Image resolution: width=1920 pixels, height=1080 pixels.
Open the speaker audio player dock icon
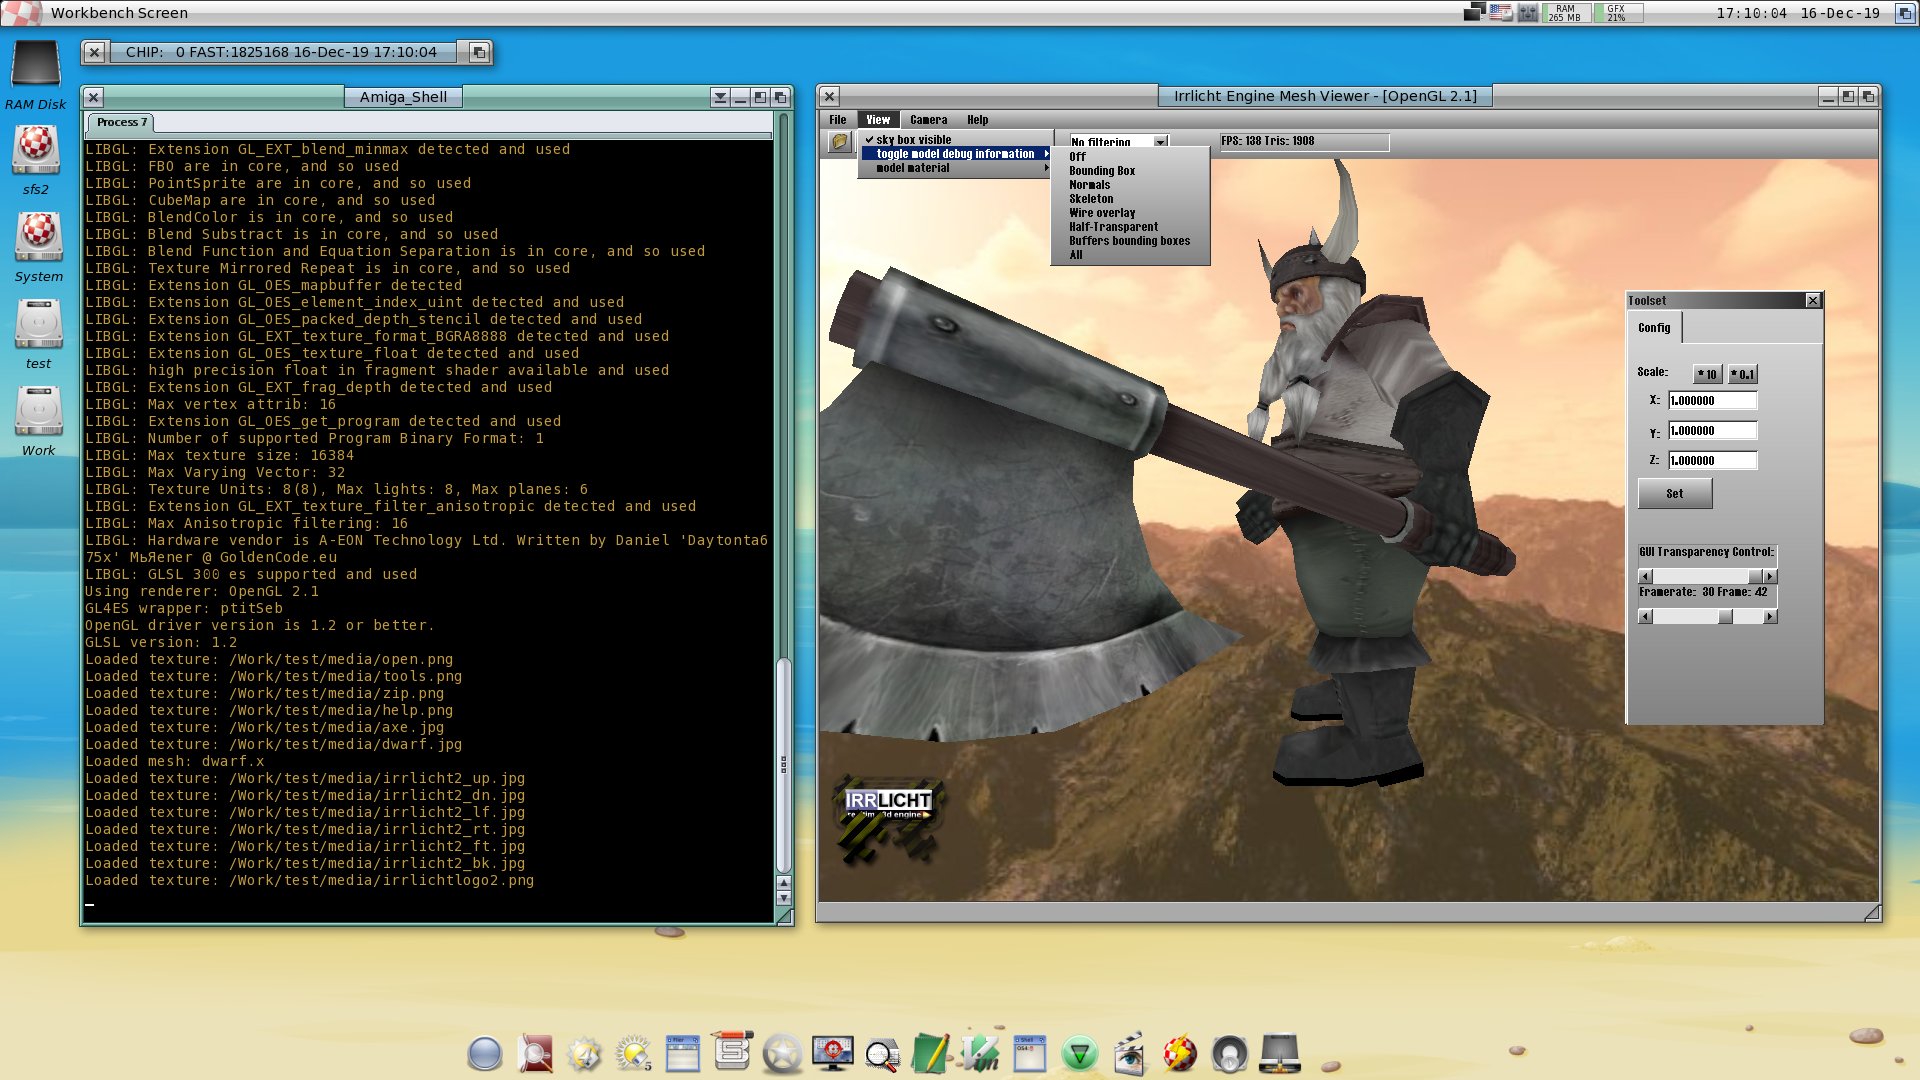point(1230,1053)
